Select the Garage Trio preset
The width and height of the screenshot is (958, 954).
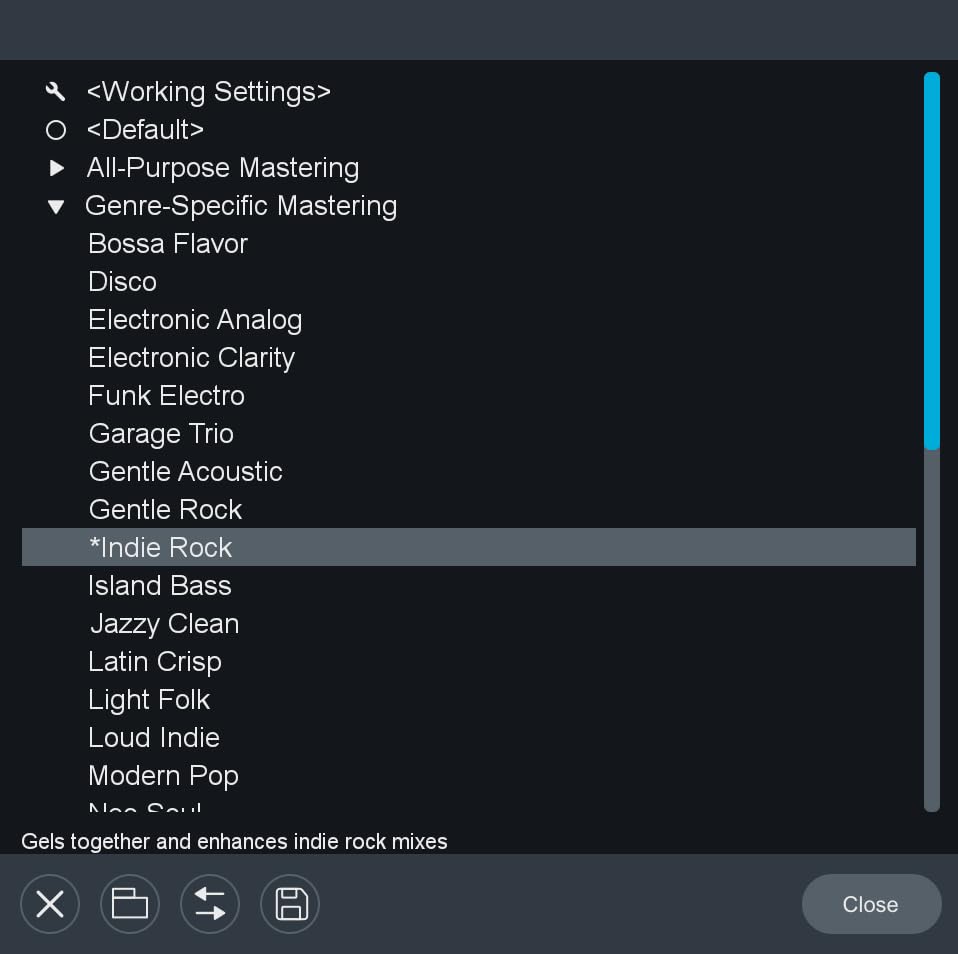161,434
